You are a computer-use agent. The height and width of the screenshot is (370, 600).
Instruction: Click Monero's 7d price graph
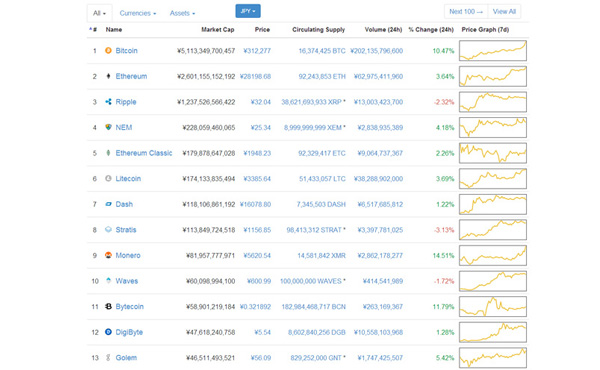[x=493, y=255]
